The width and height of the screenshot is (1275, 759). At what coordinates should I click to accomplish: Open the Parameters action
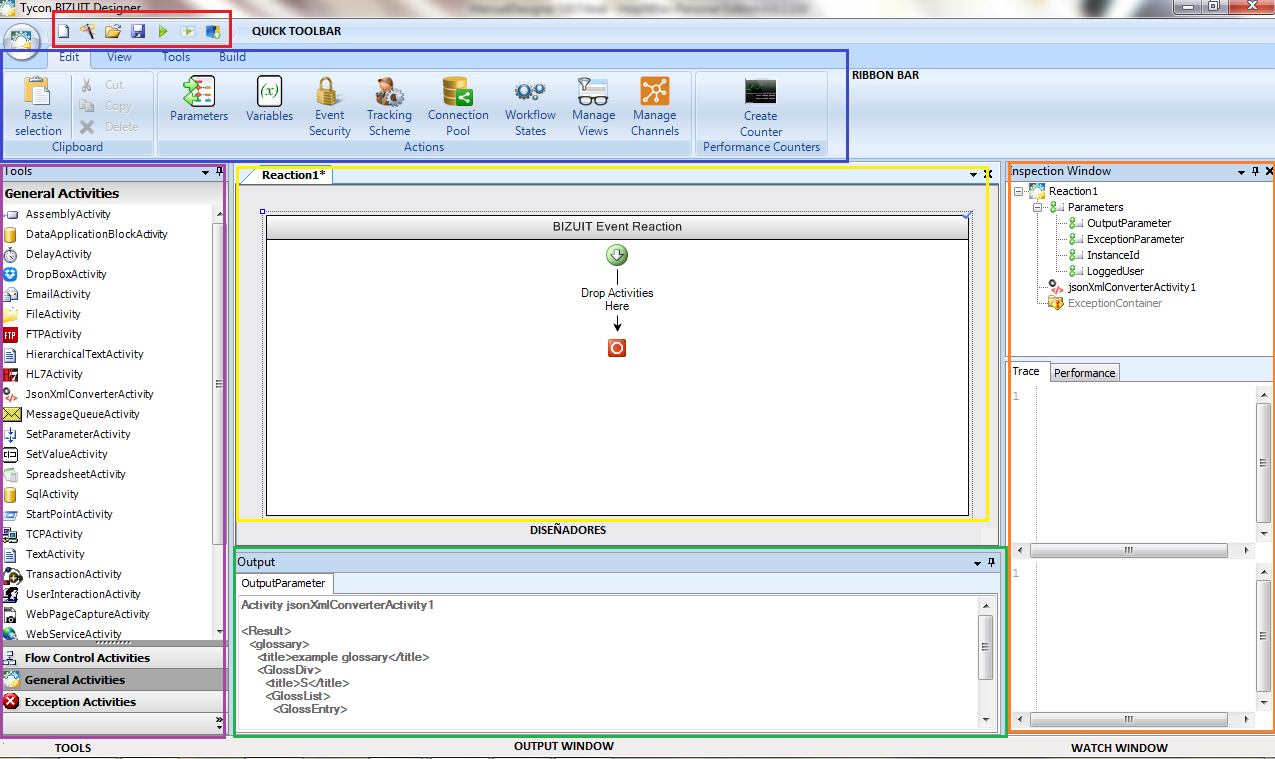pos(199,100)
